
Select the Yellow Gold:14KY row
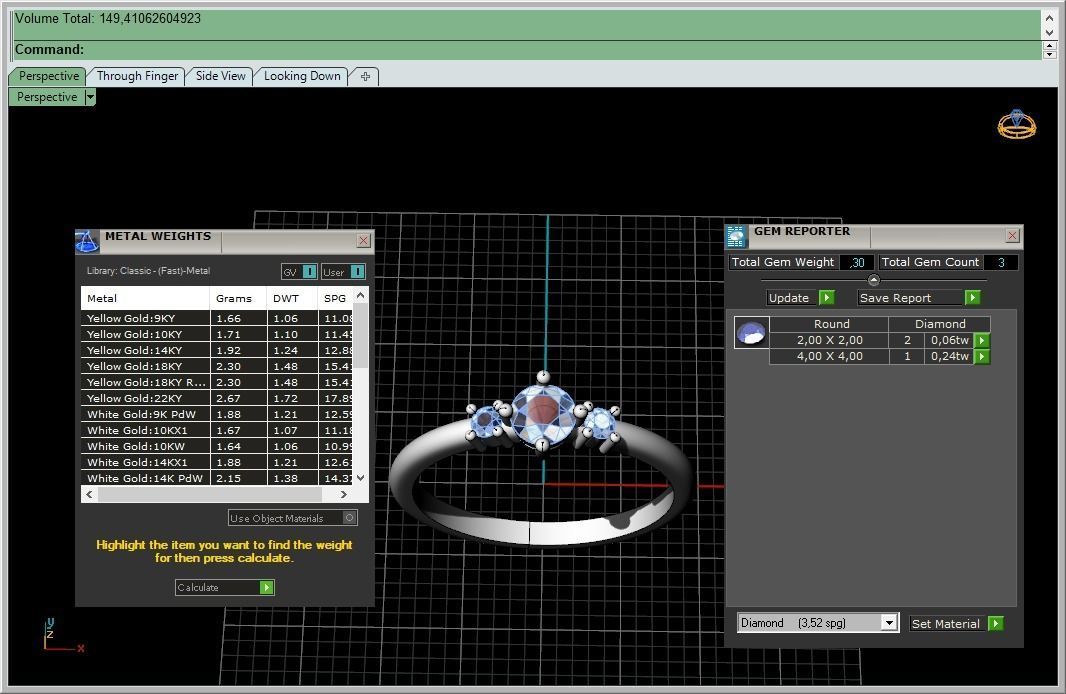217,350
